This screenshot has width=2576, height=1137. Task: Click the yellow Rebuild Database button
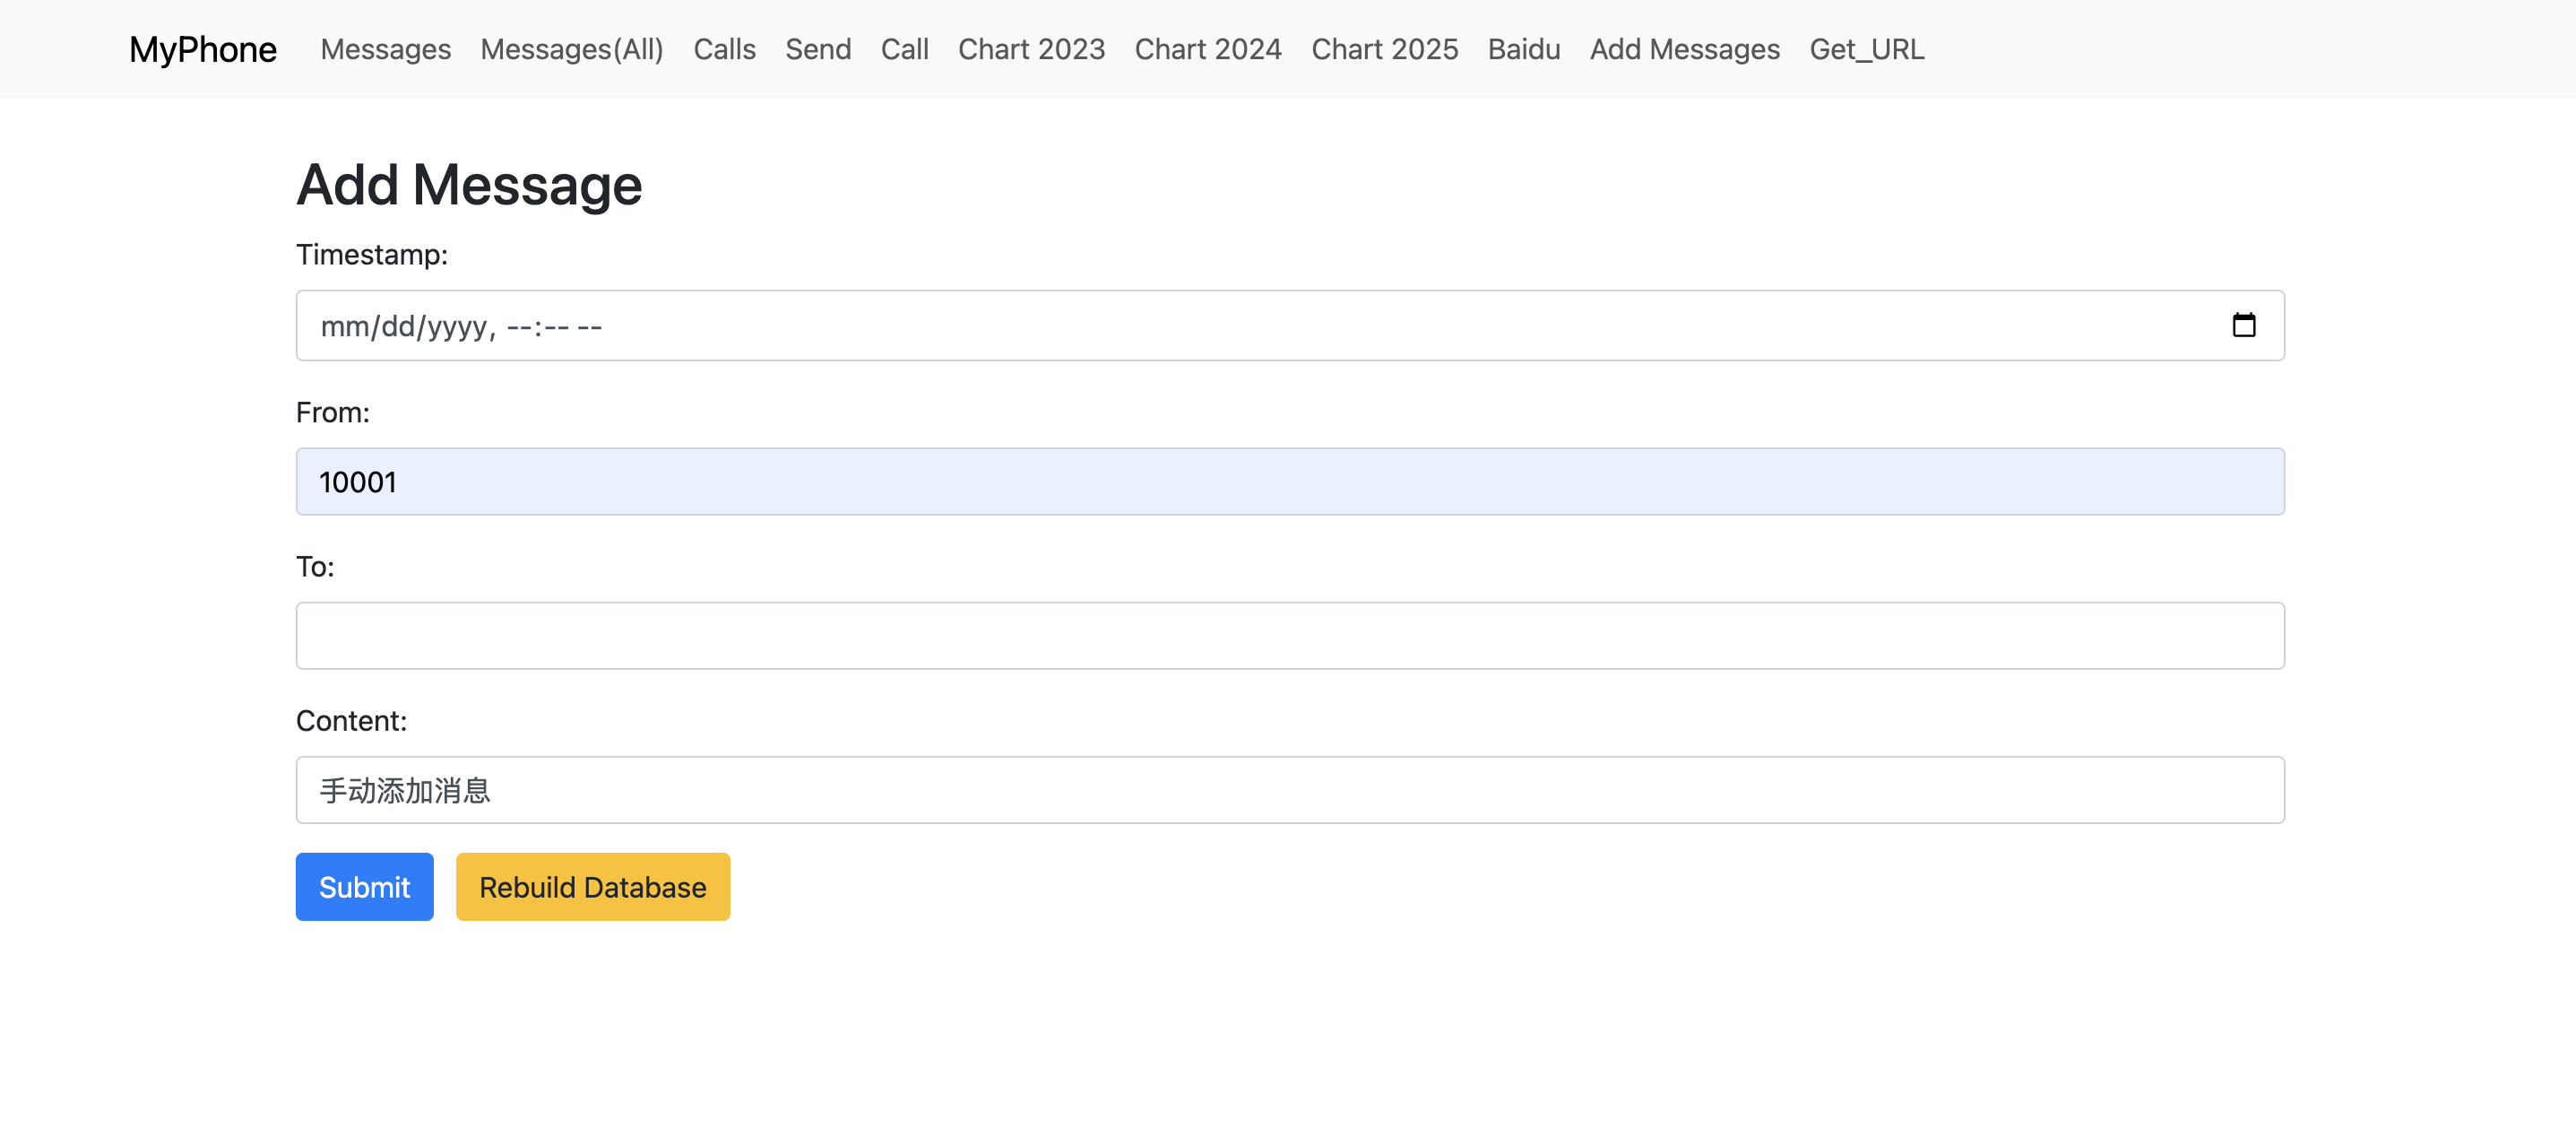tap(592, 886)
